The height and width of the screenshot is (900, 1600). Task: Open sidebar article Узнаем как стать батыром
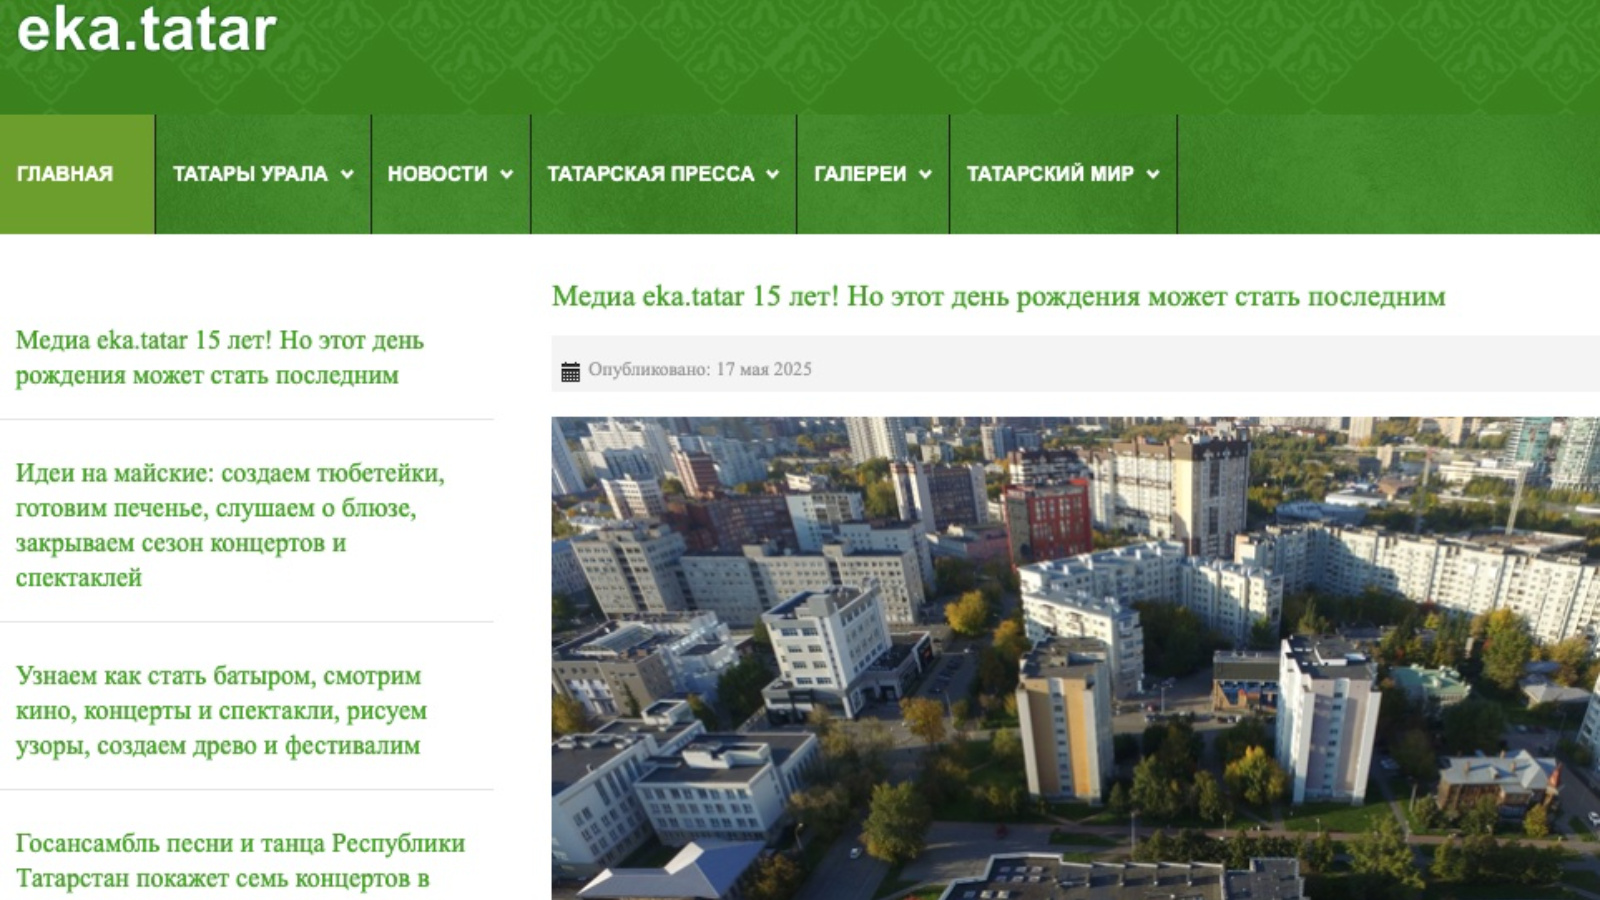click(x=220, y=711)
